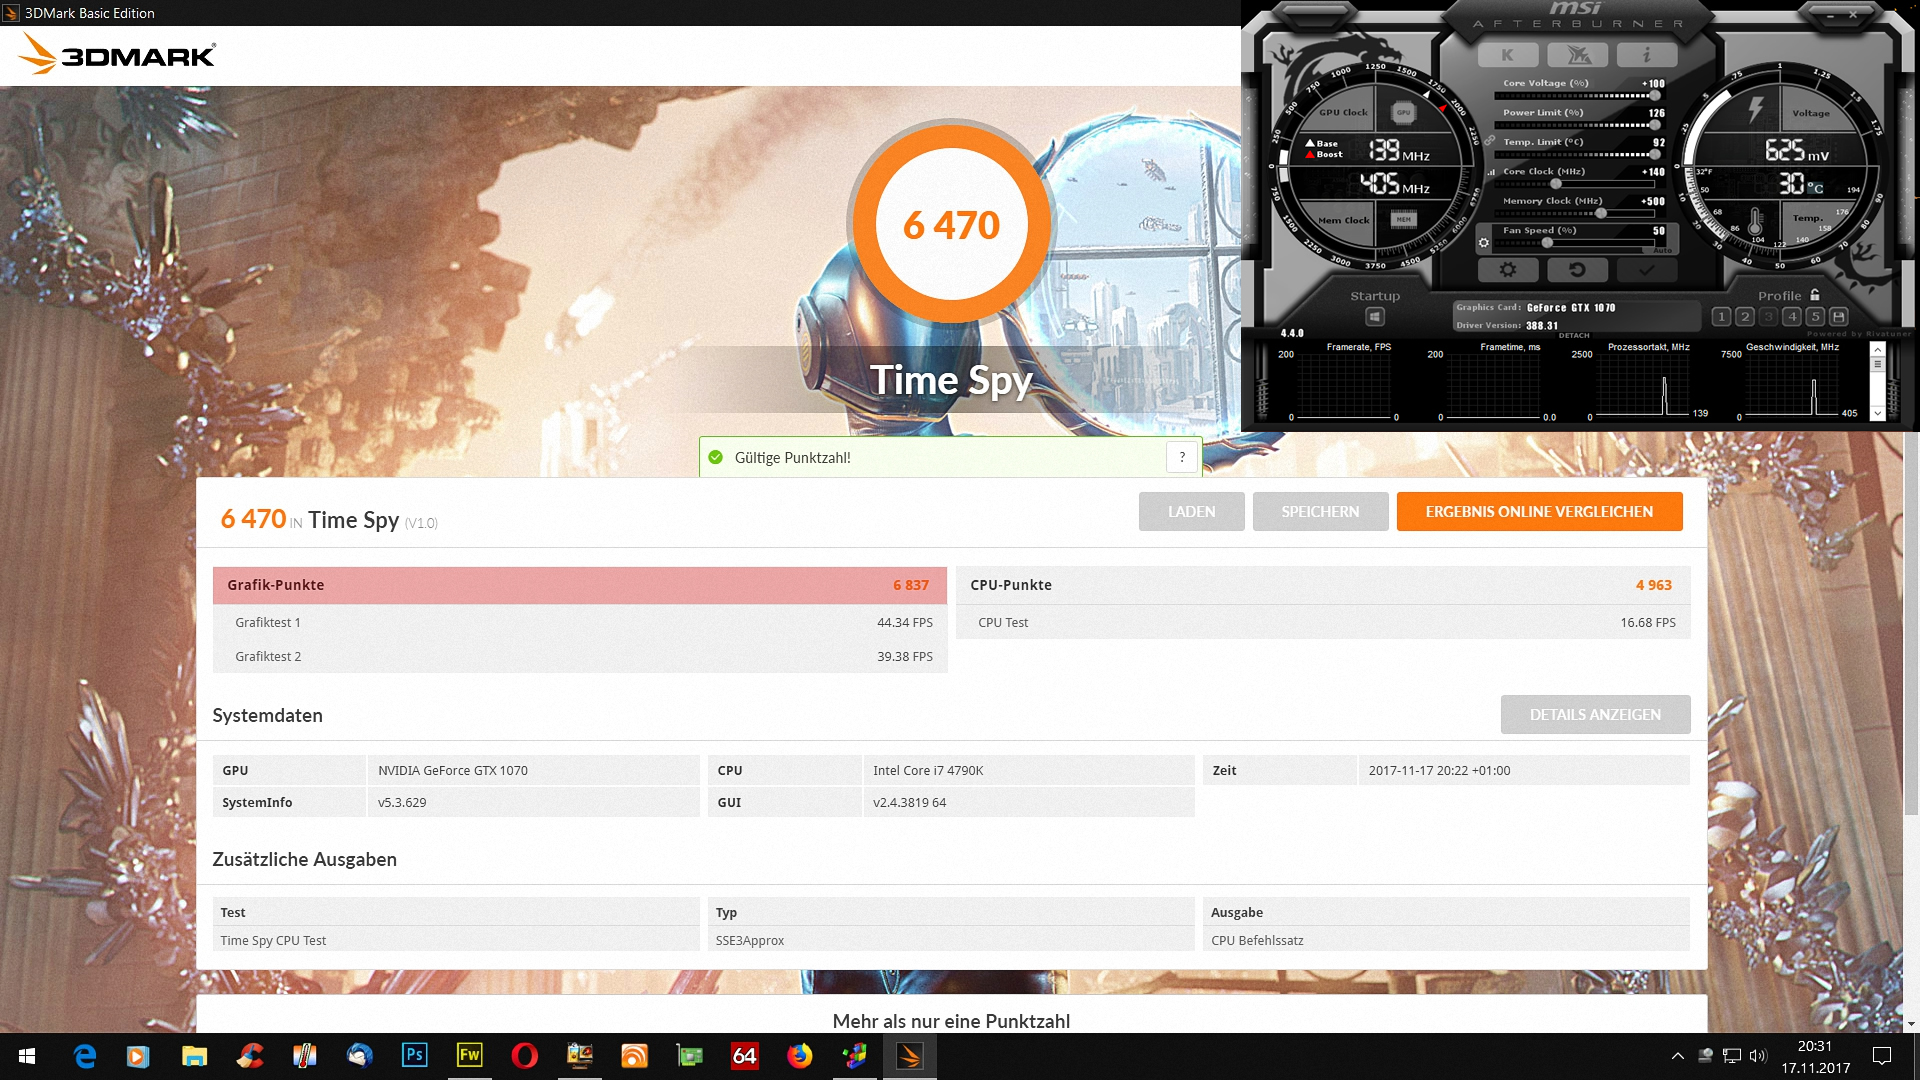Click the Afterburner info button
The image size is (1920, 1080).
coord(1646,55)
